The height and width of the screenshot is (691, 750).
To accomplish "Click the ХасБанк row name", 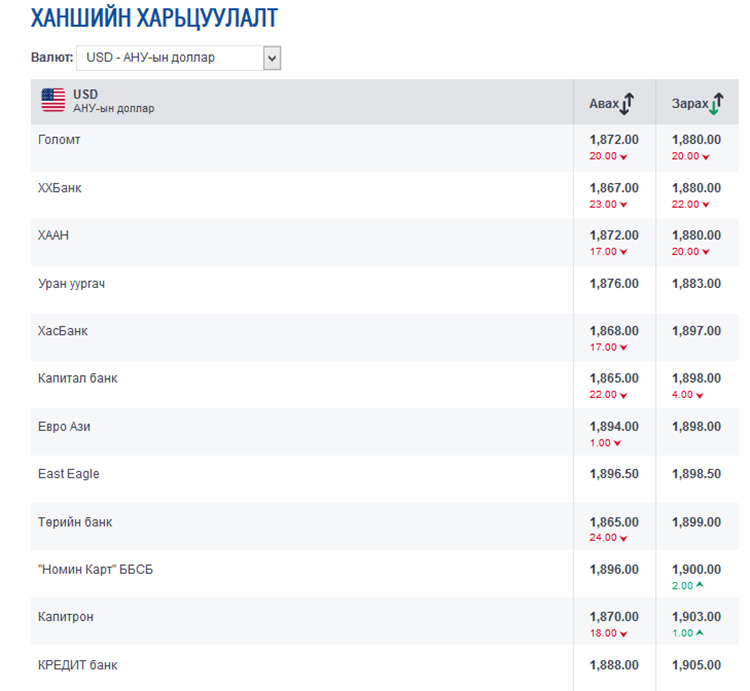I will click(63, 331).
